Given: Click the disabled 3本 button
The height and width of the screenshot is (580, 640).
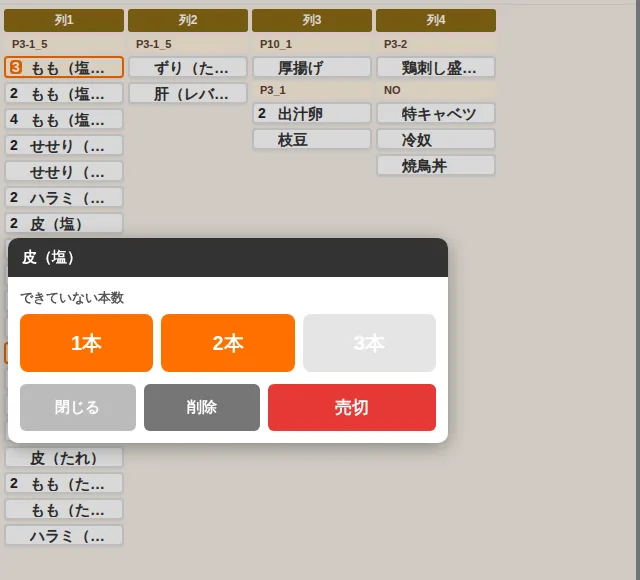Looking at the screenshot, I should pos(369,343).
